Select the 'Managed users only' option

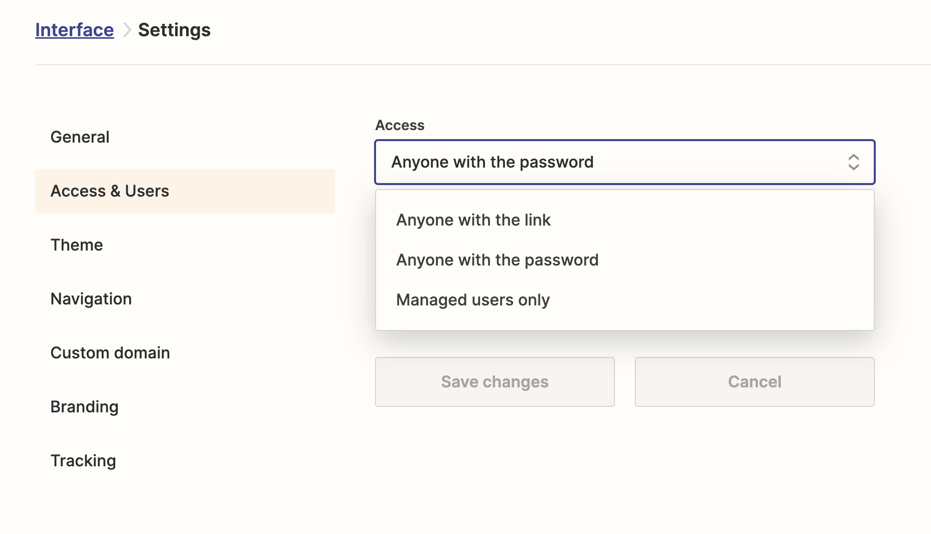[x=473, y=300]
